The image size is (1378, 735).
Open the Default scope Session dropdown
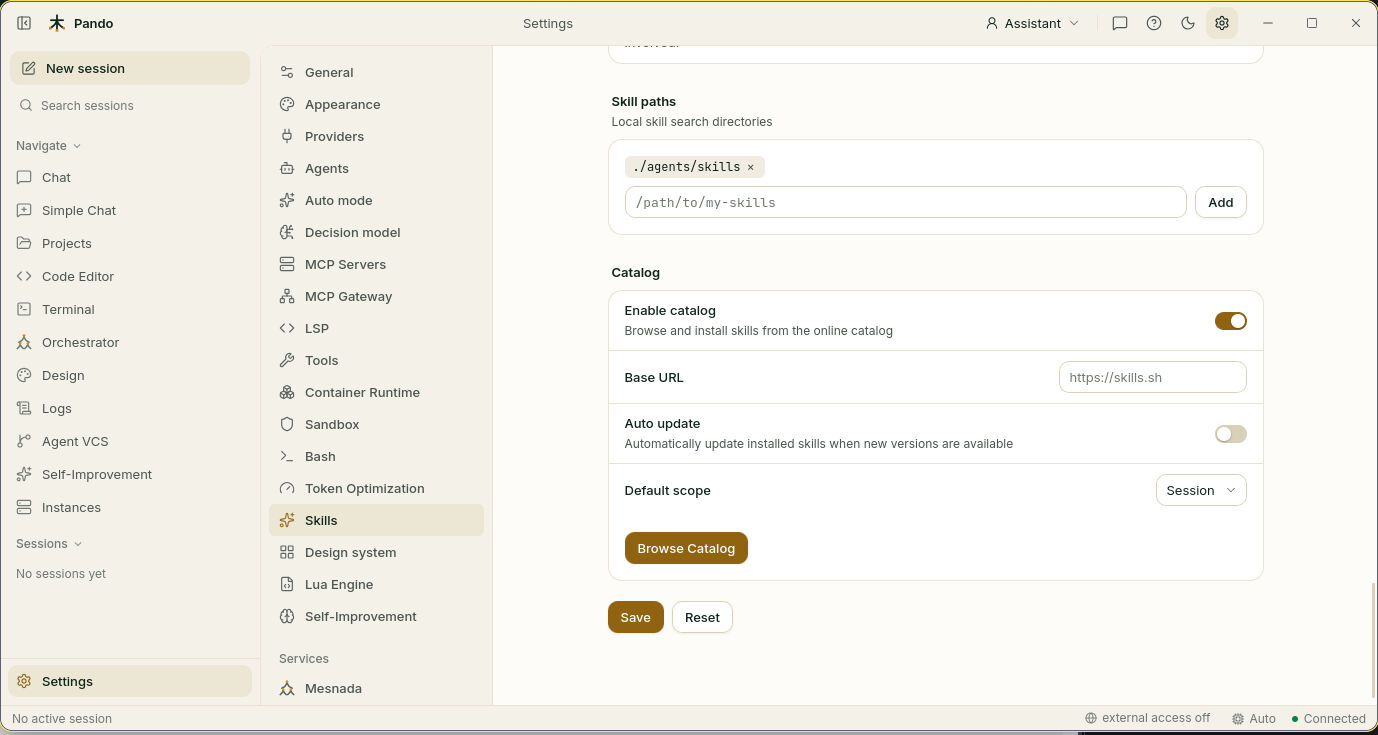click(1200, 490)
